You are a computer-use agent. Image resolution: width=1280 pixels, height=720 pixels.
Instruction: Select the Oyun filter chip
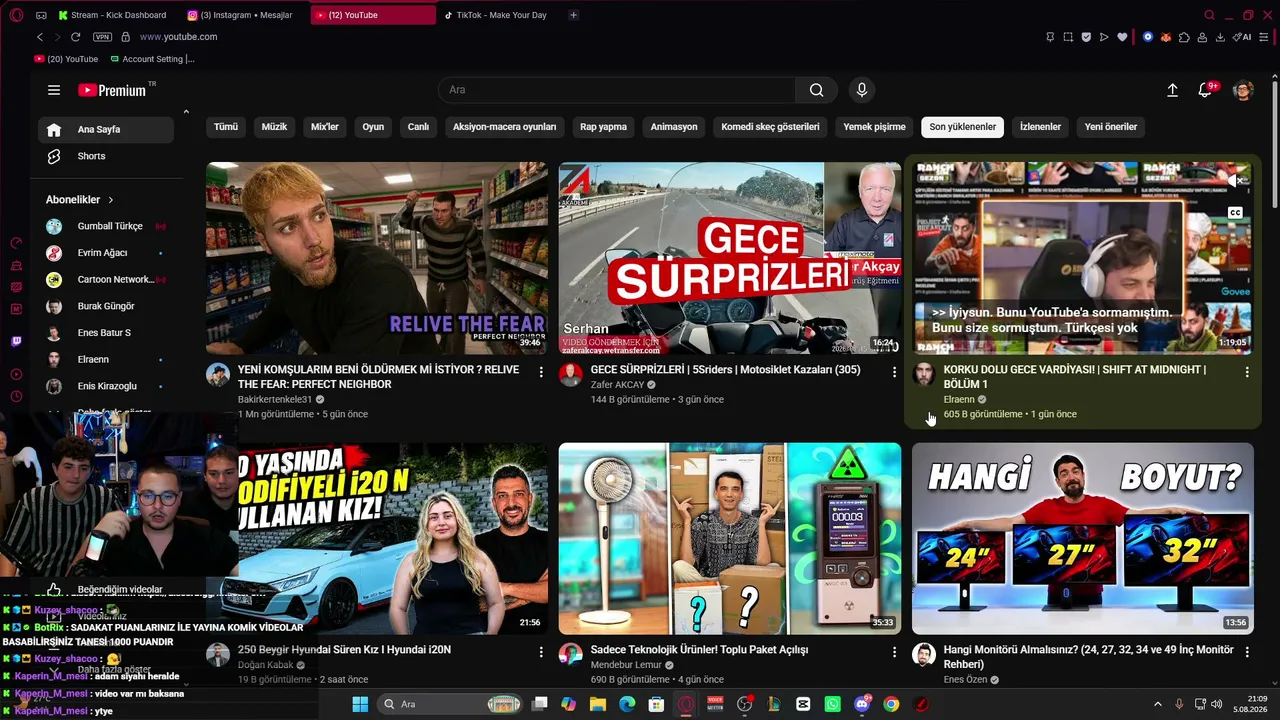coord(373,127)
